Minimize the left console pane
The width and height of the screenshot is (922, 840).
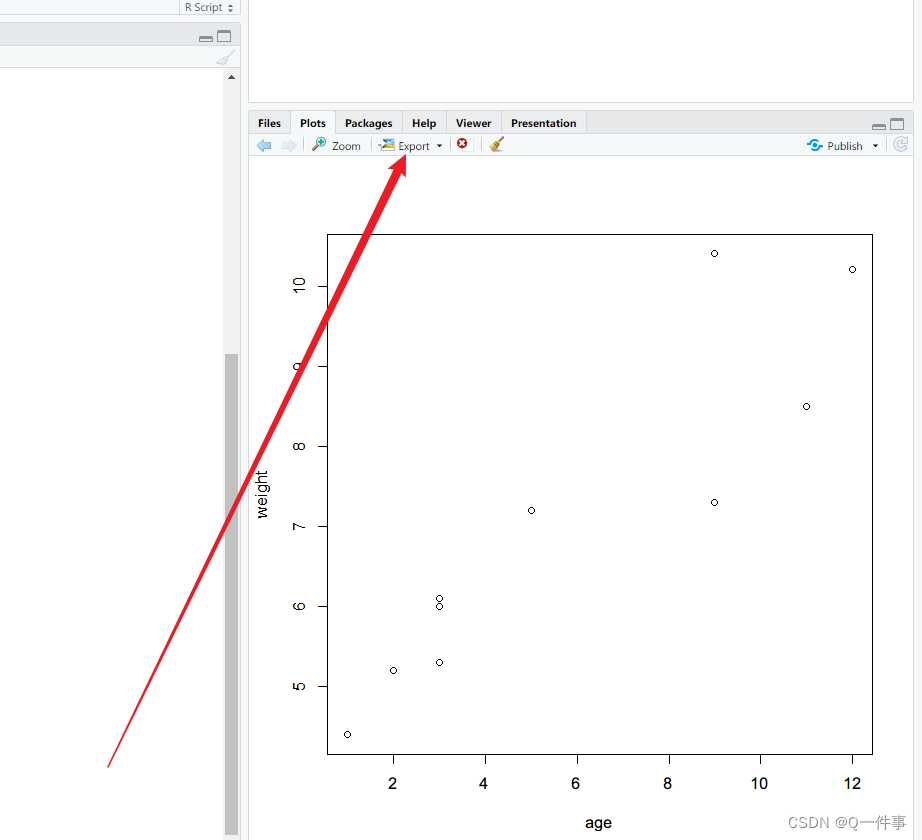click(206, 39)
